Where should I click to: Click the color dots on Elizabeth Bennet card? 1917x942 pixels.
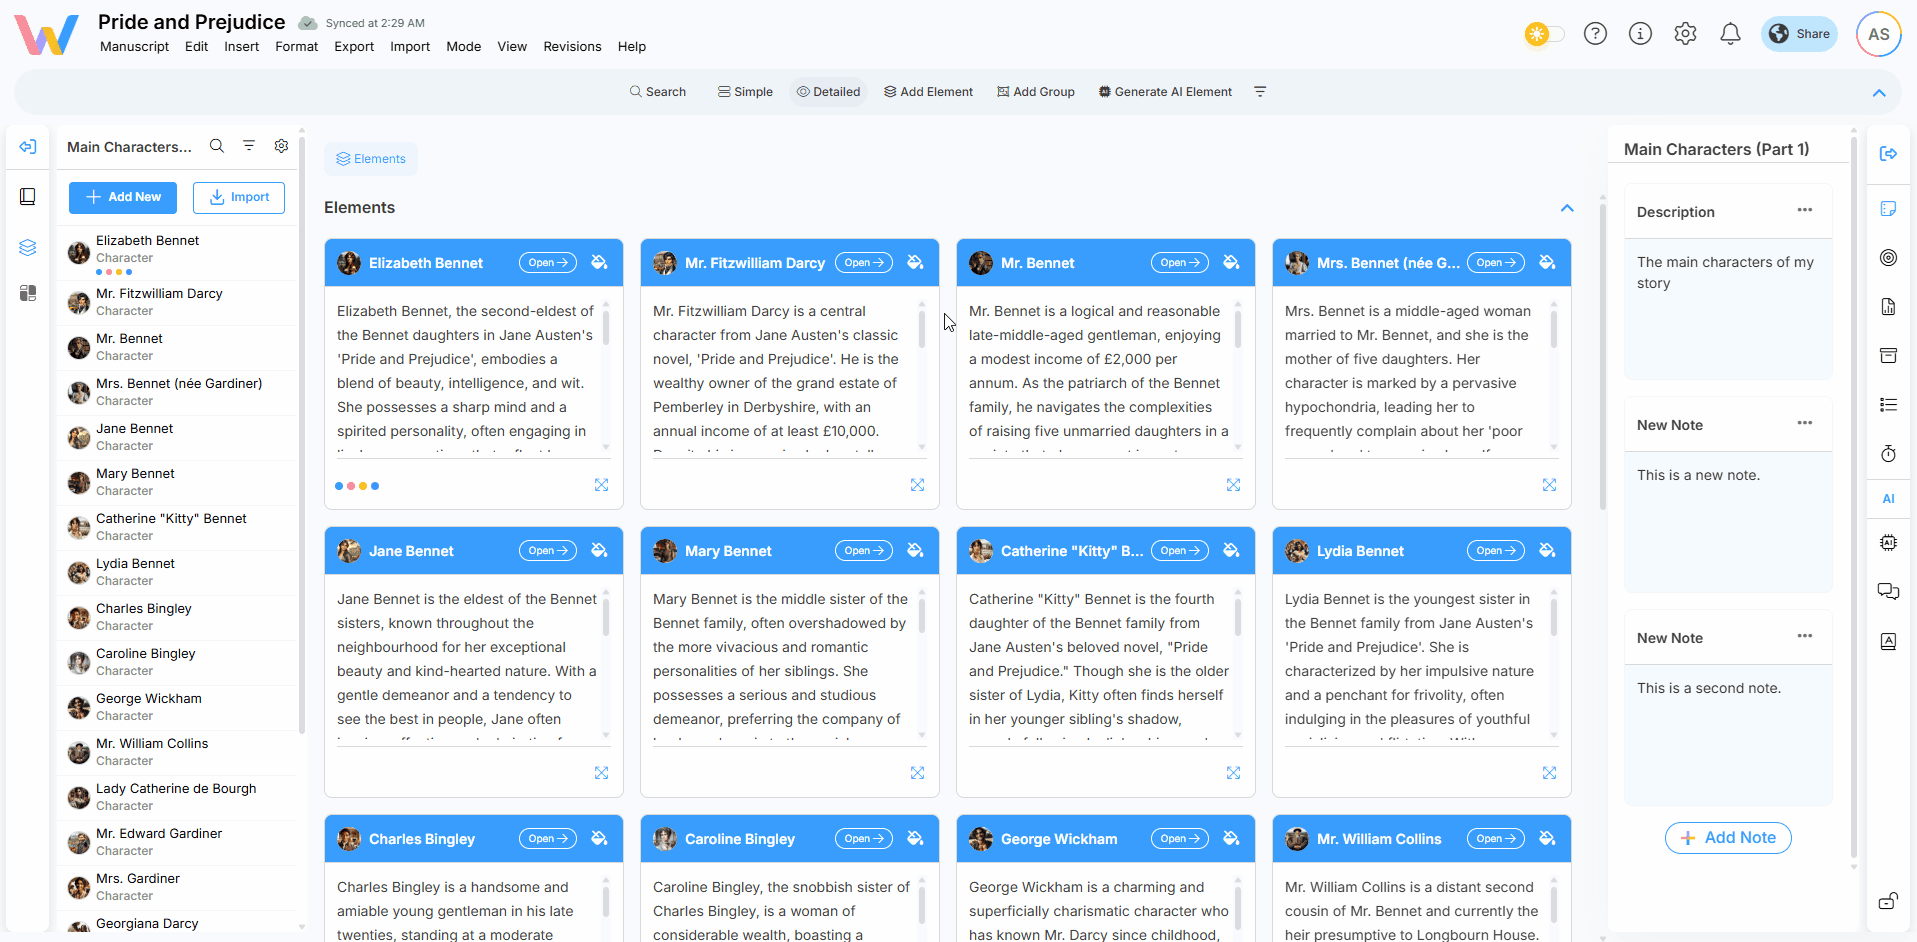click(x=357, y=486)
